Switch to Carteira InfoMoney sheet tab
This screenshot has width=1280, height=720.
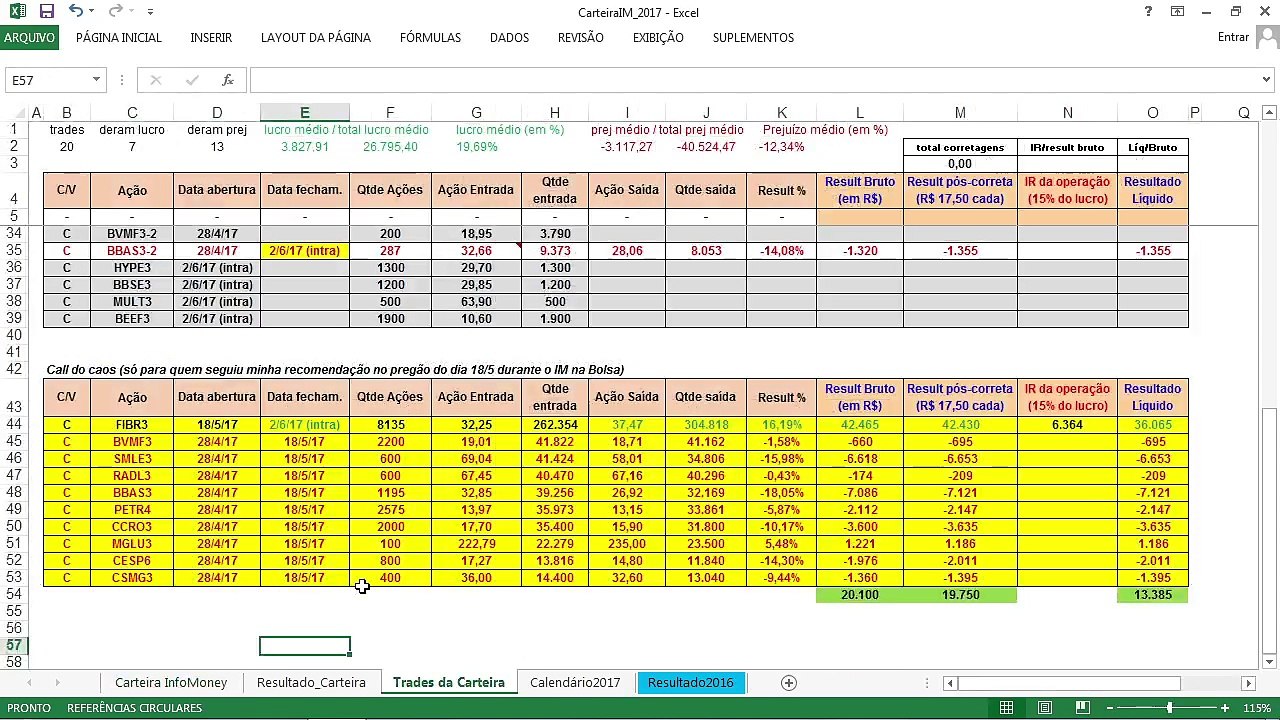coord(171,683)
